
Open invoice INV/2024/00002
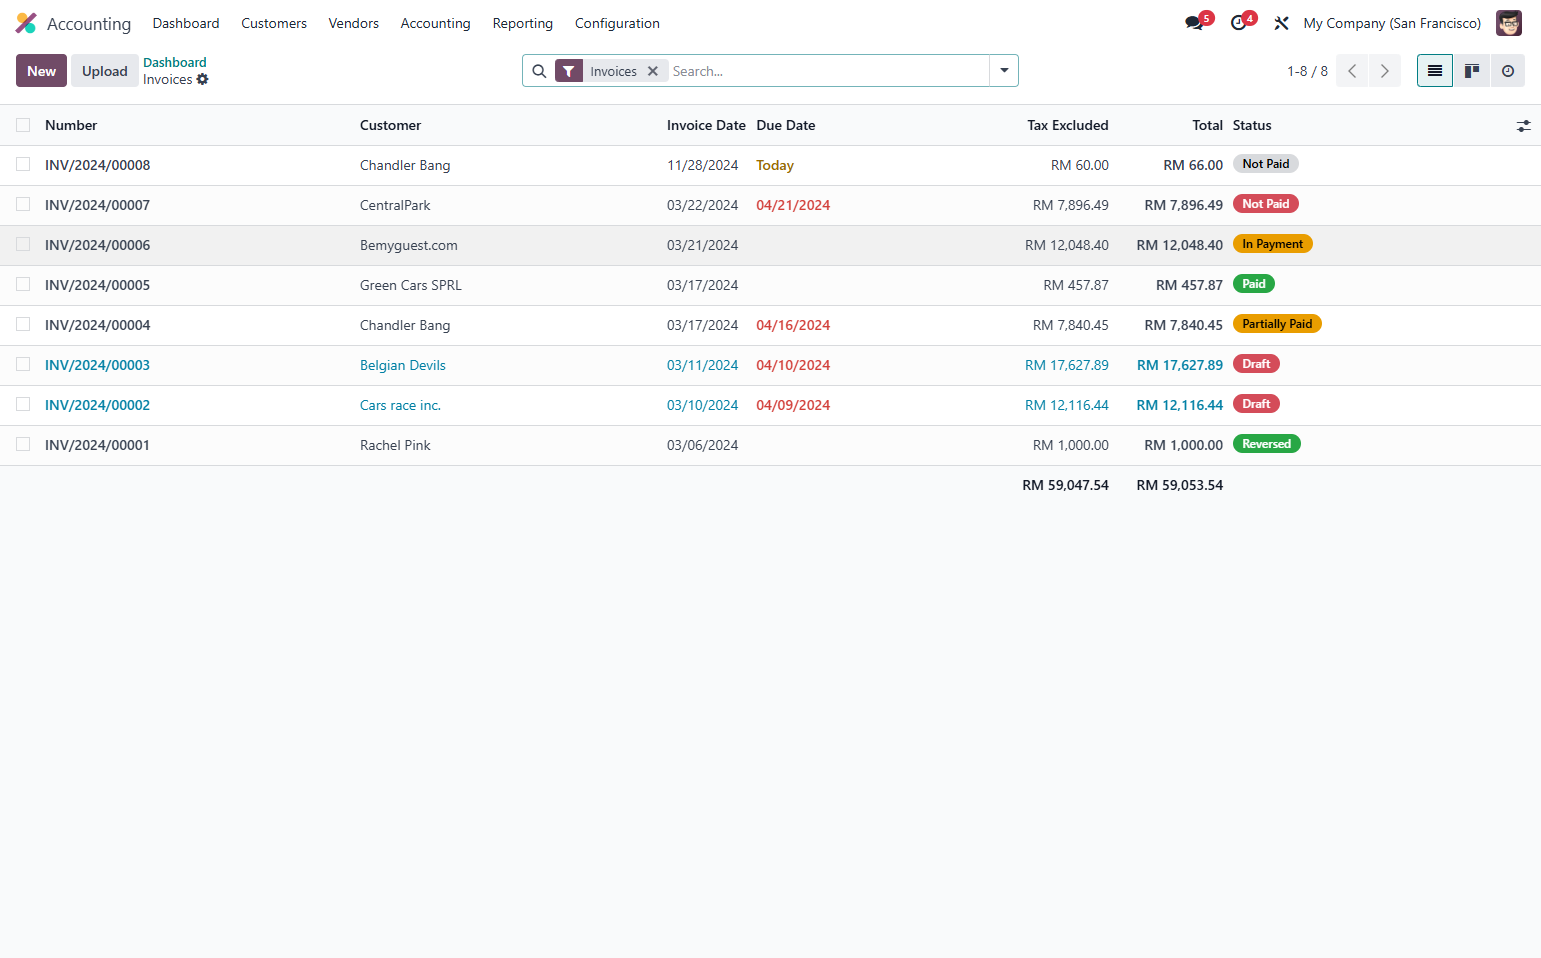pos(97,405)
